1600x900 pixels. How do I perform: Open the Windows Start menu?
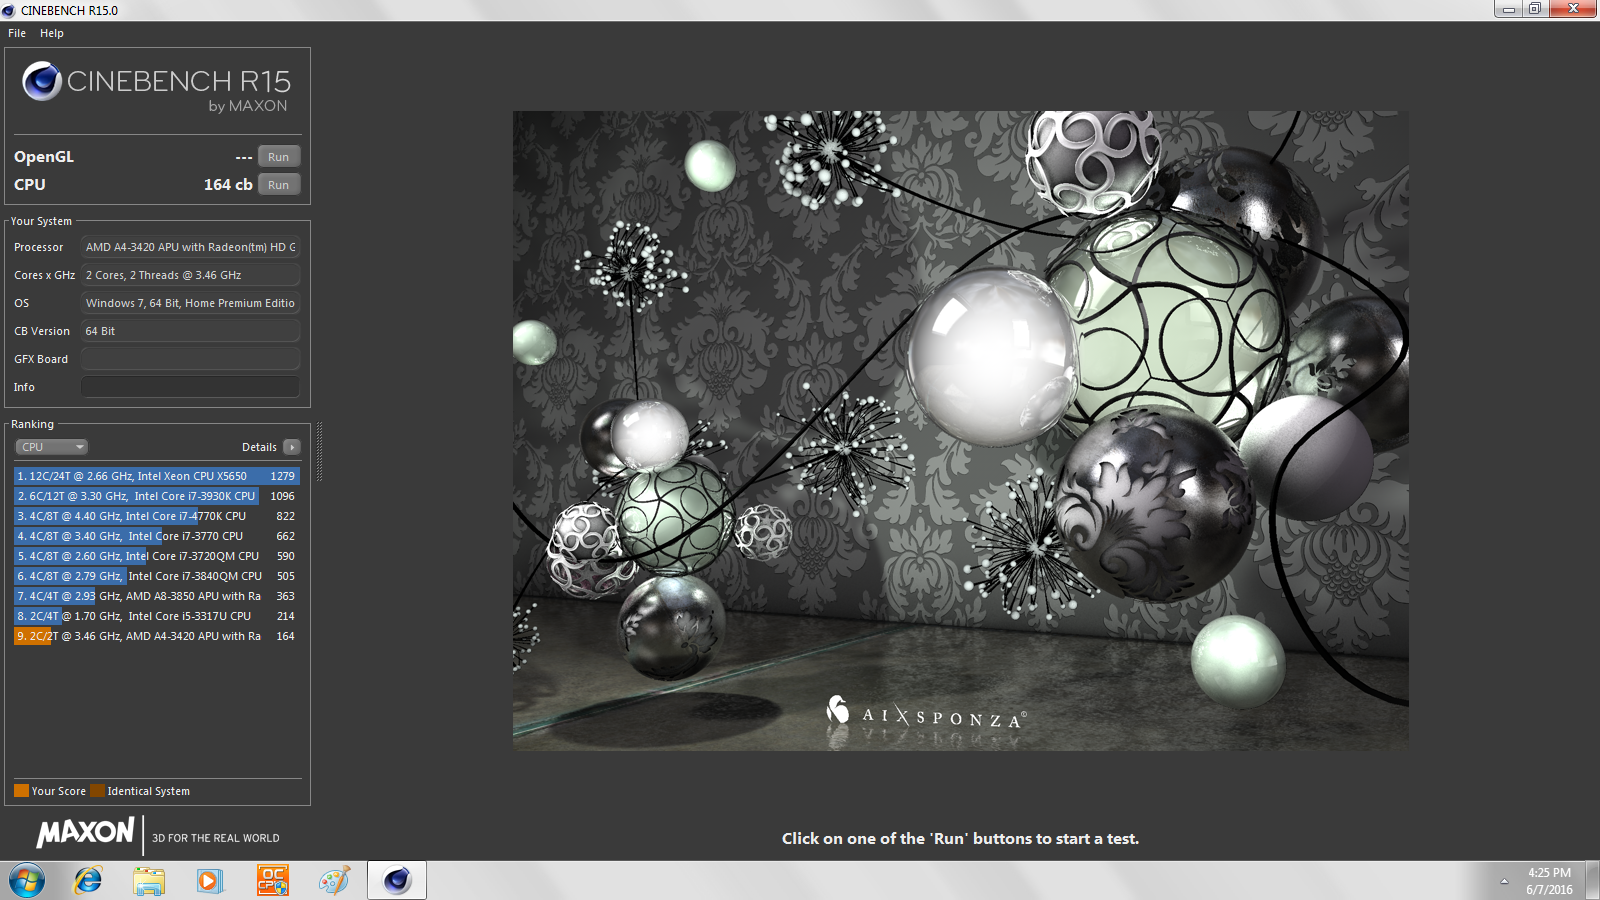(x=27, y=881)
